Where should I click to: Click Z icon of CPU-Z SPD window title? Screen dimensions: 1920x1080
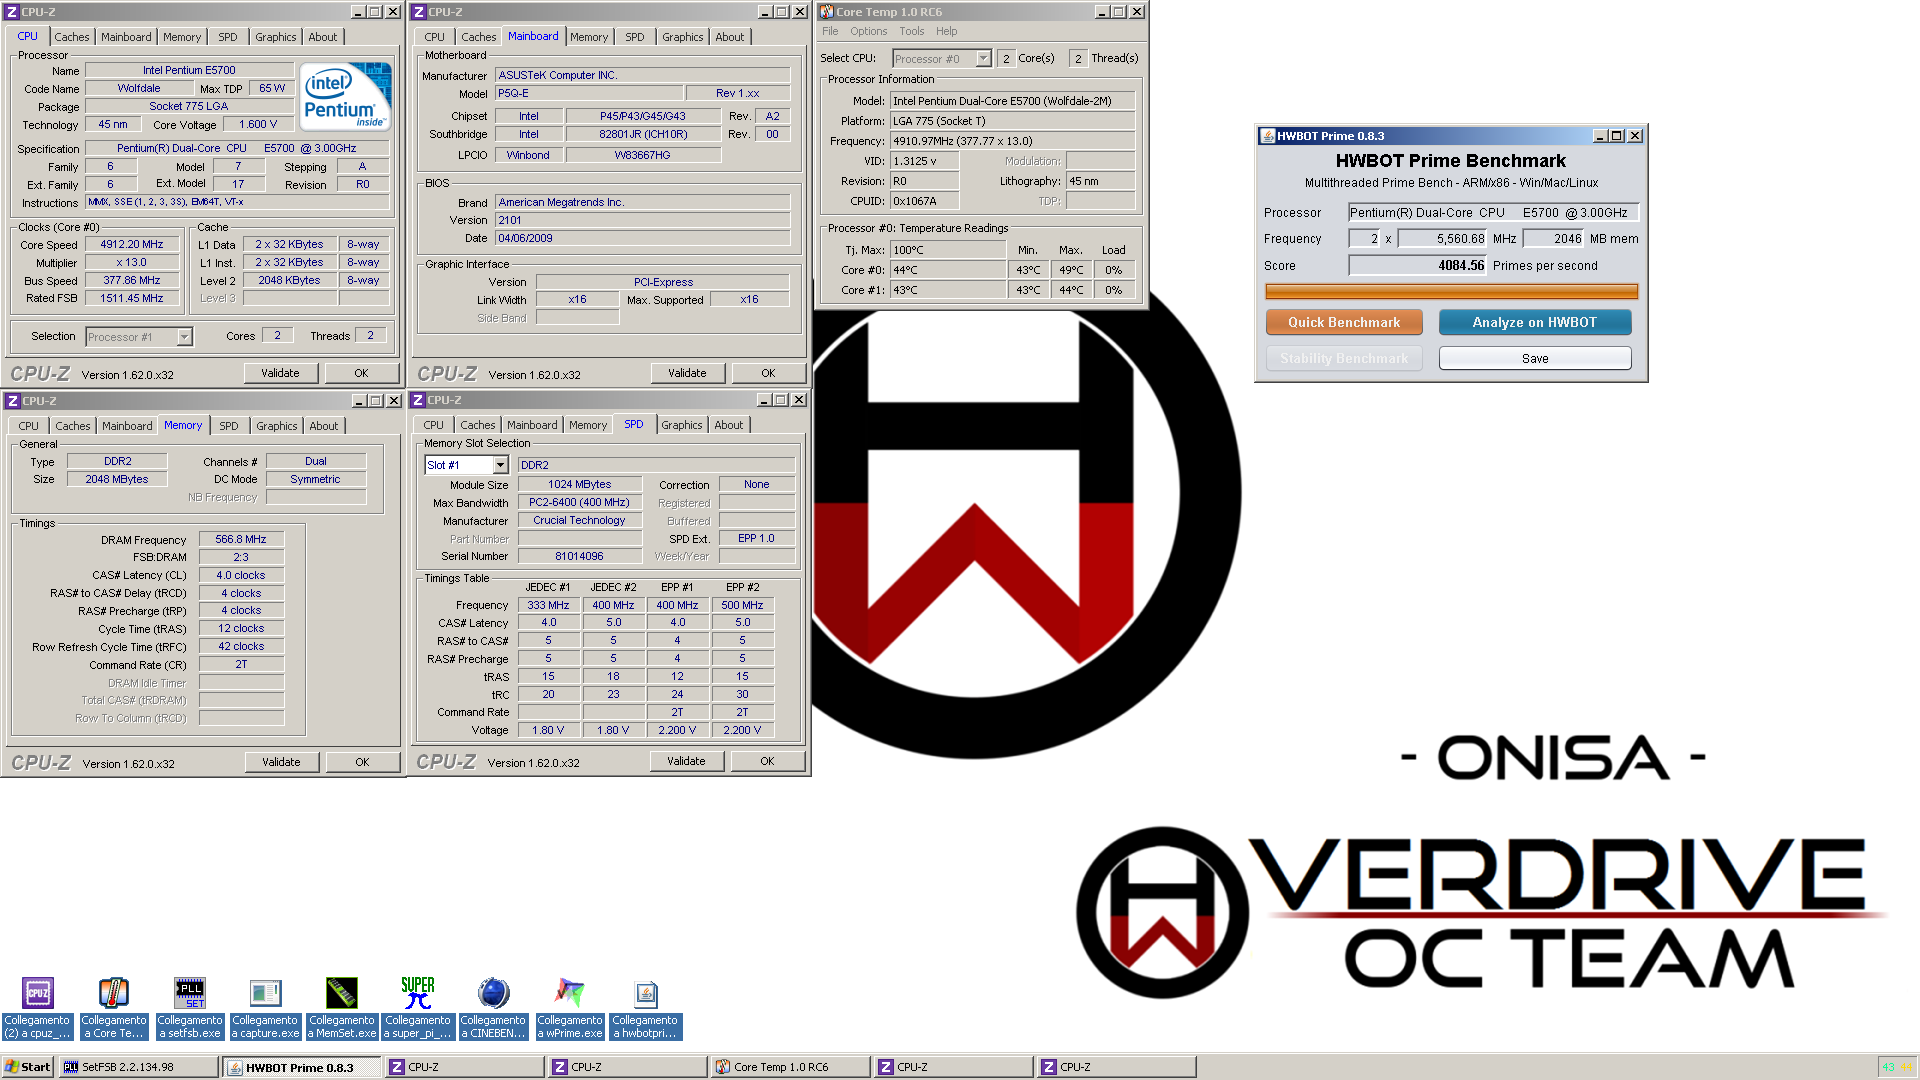click(418, 400)
